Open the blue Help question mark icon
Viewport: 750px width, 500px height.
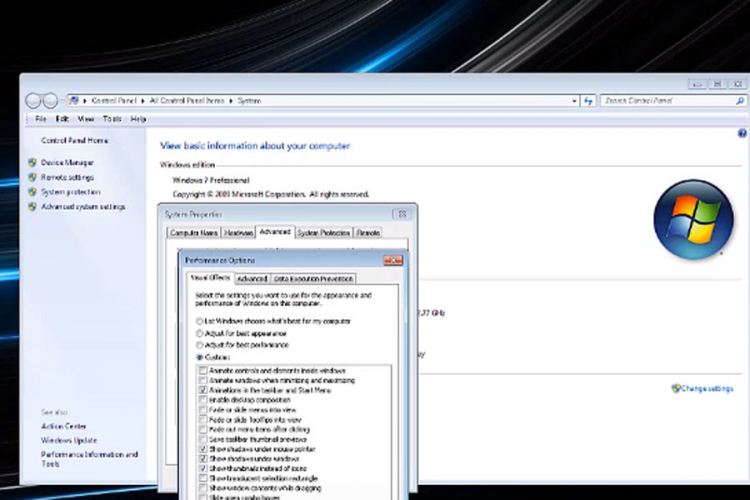742,133
